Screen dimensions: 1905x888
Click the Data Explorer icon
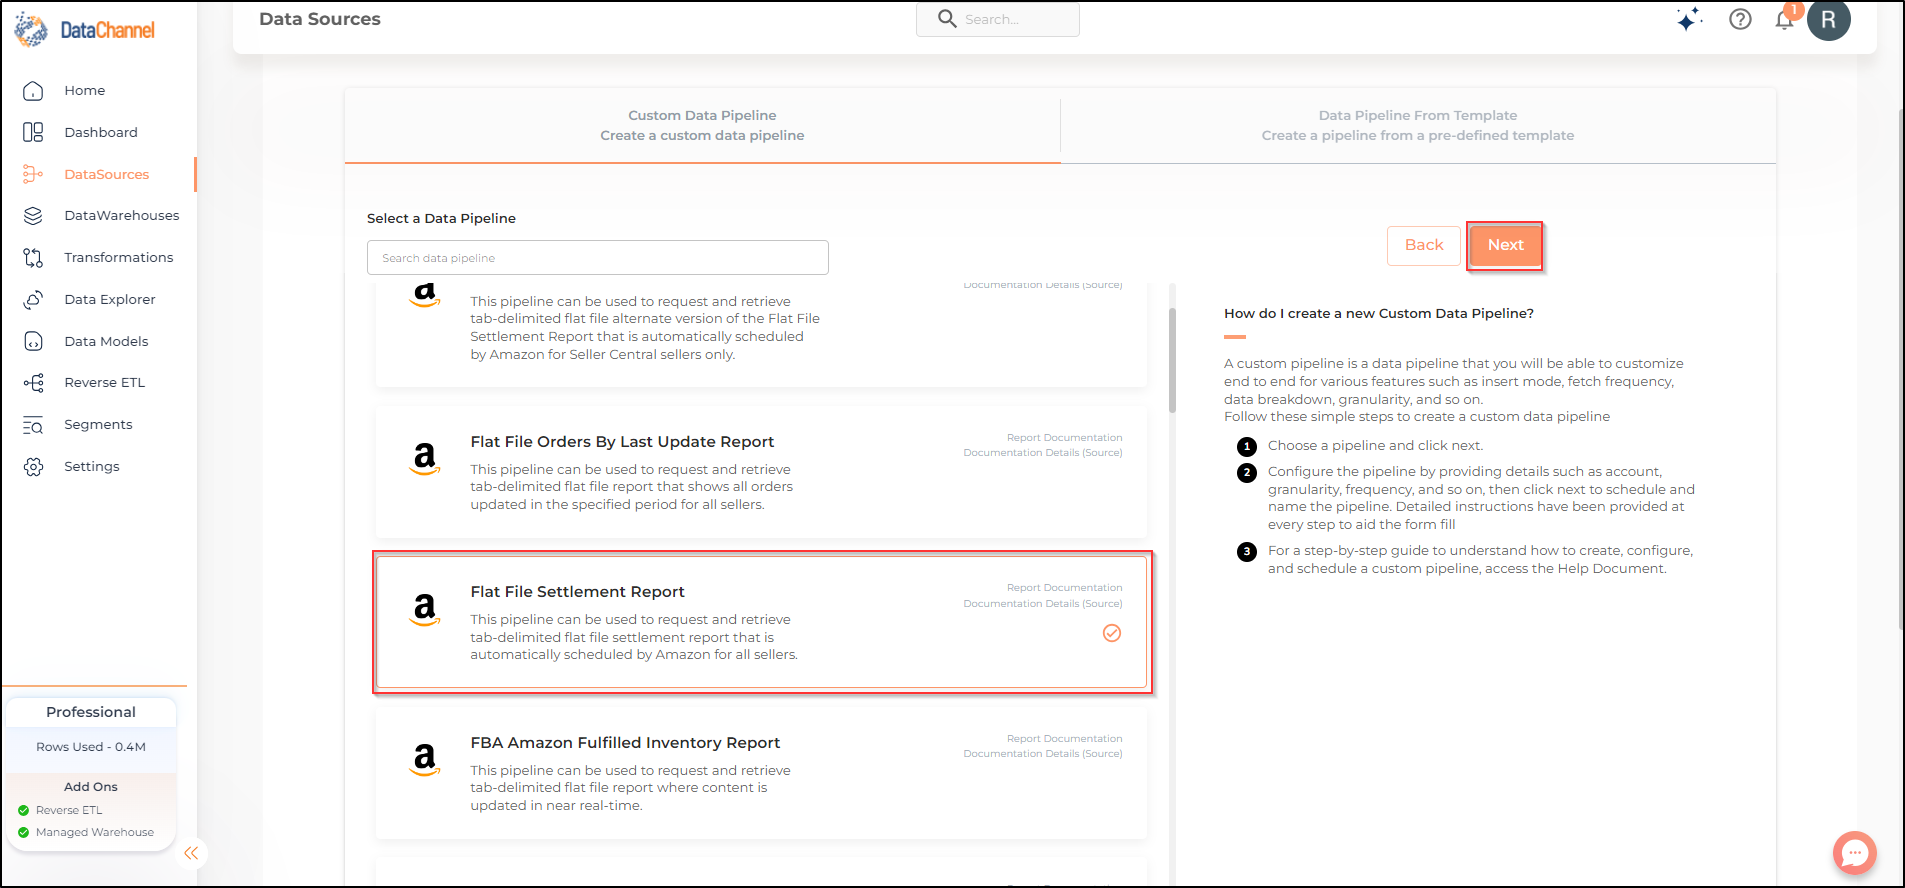click(x=33, y=299)
